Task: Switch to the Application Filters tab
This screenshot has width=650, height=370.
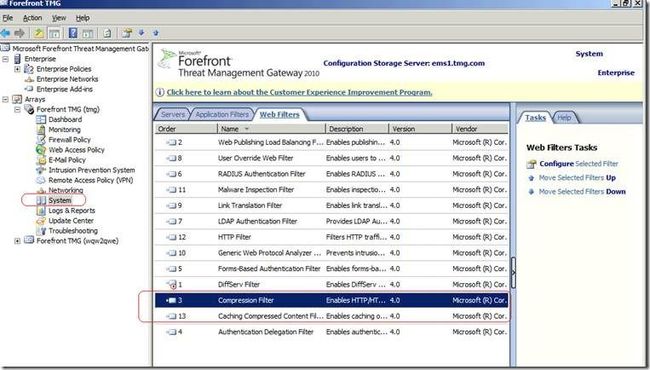Action: point(222,114)
